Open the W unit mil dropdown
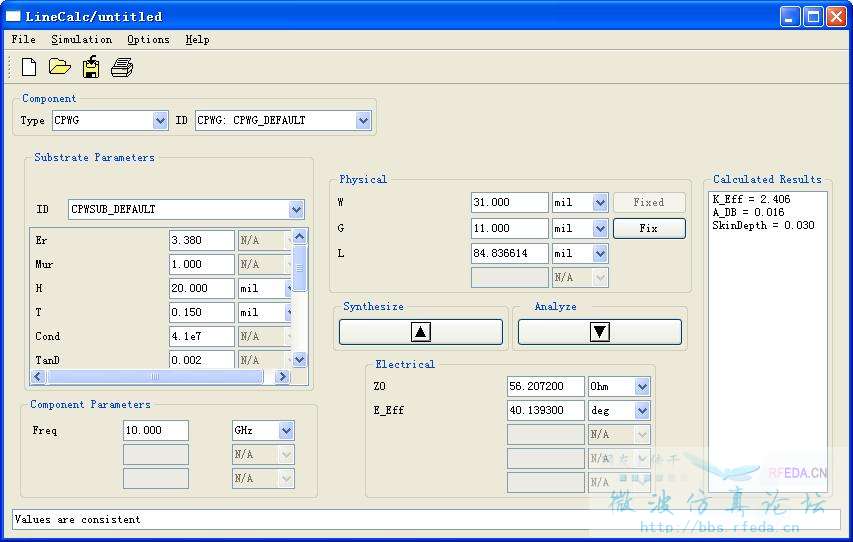853x542 pixels. 600,202
